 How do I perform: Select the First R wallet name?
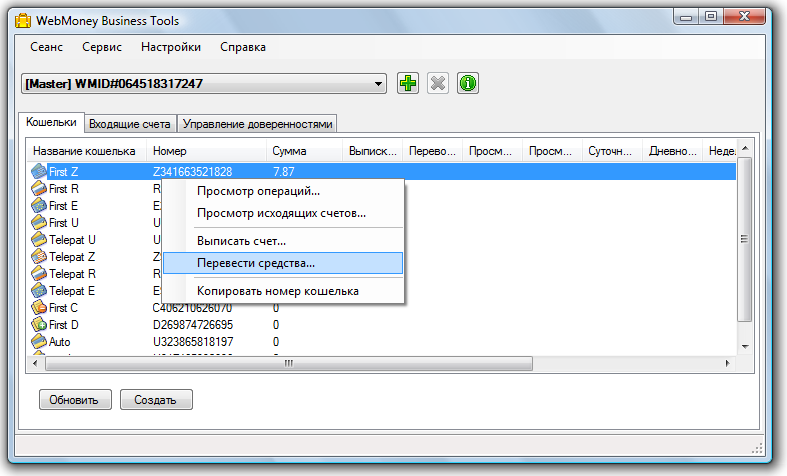coord(64,189)
